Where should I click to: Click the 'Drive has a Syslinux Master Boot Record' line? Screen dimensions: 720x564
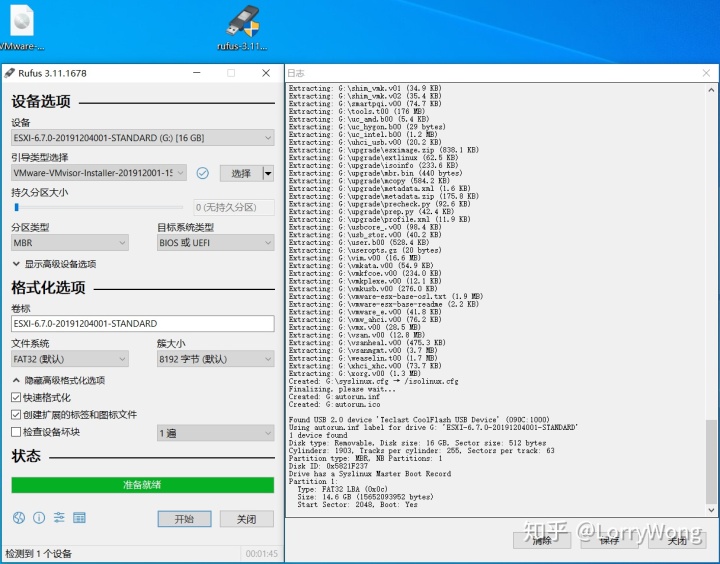(370, 474)
